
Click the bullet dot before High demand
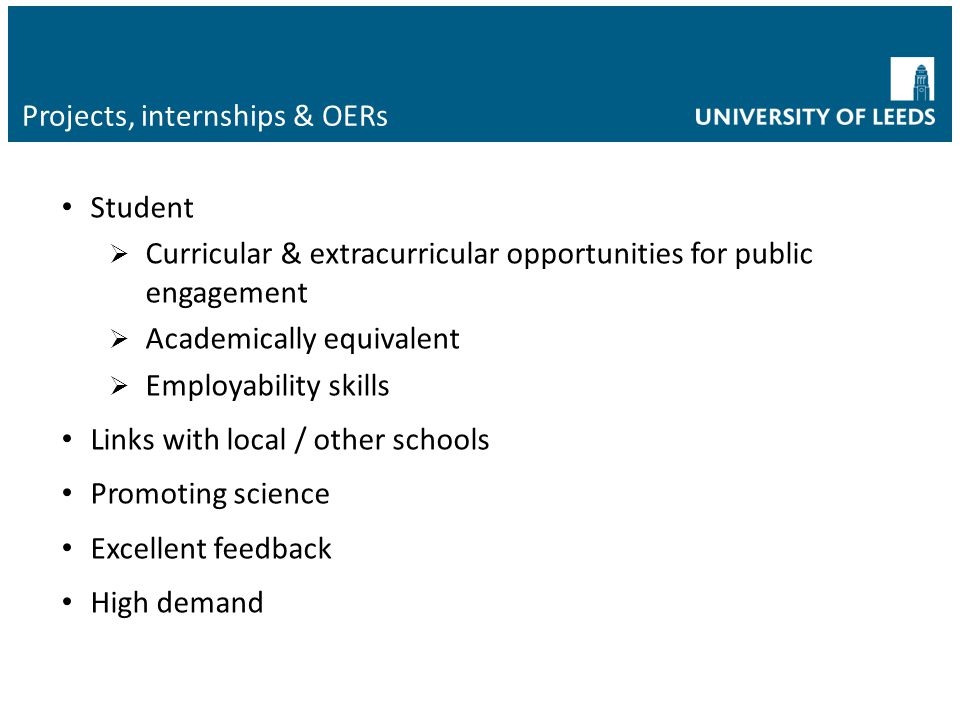[x=67, y=602]
